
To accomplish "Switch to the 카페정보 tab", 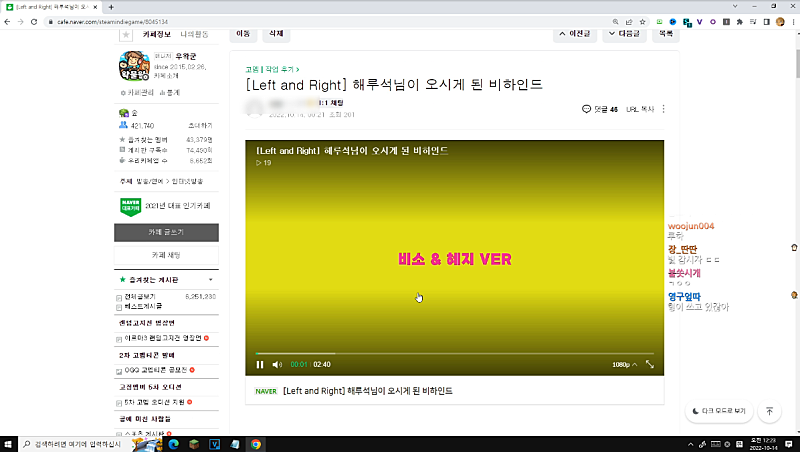I will pos(157,35).
